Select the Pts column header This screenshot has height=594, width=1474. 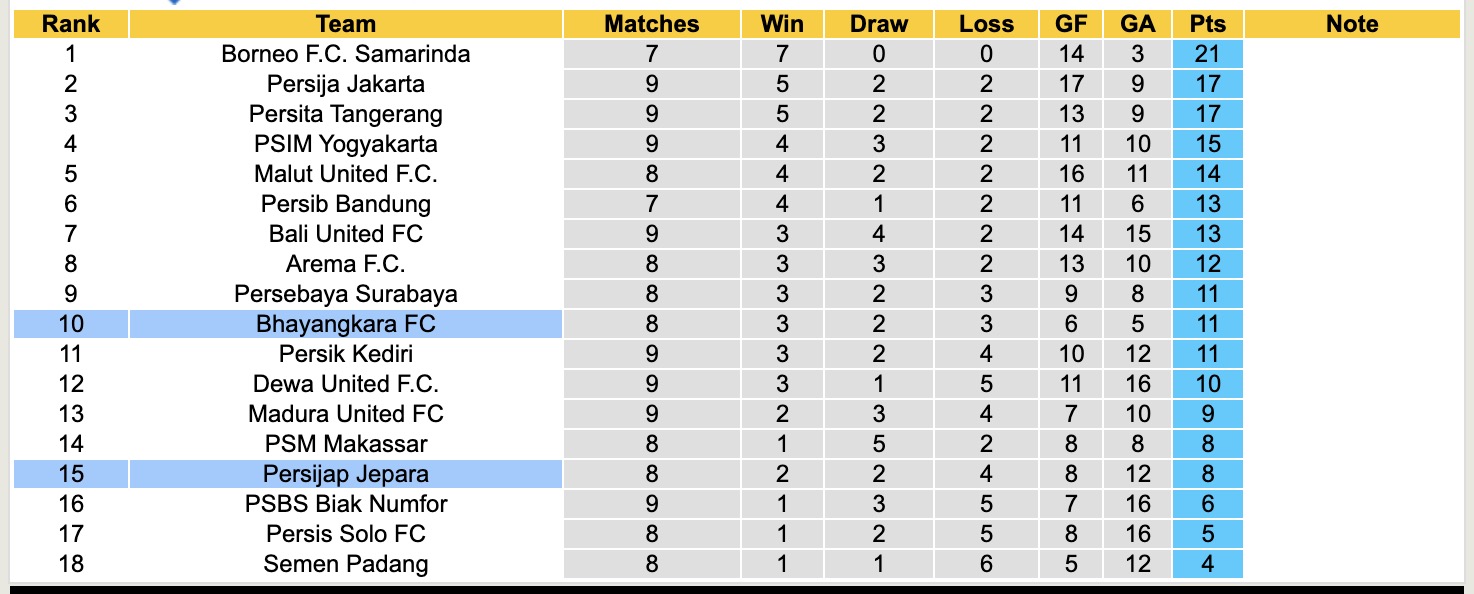(1208, 24)
